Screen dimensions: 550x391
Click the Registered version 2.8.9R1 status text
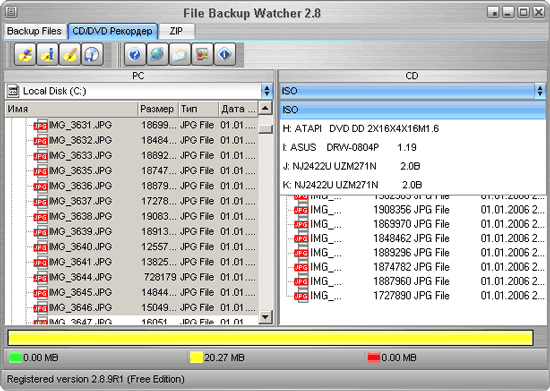96,379
